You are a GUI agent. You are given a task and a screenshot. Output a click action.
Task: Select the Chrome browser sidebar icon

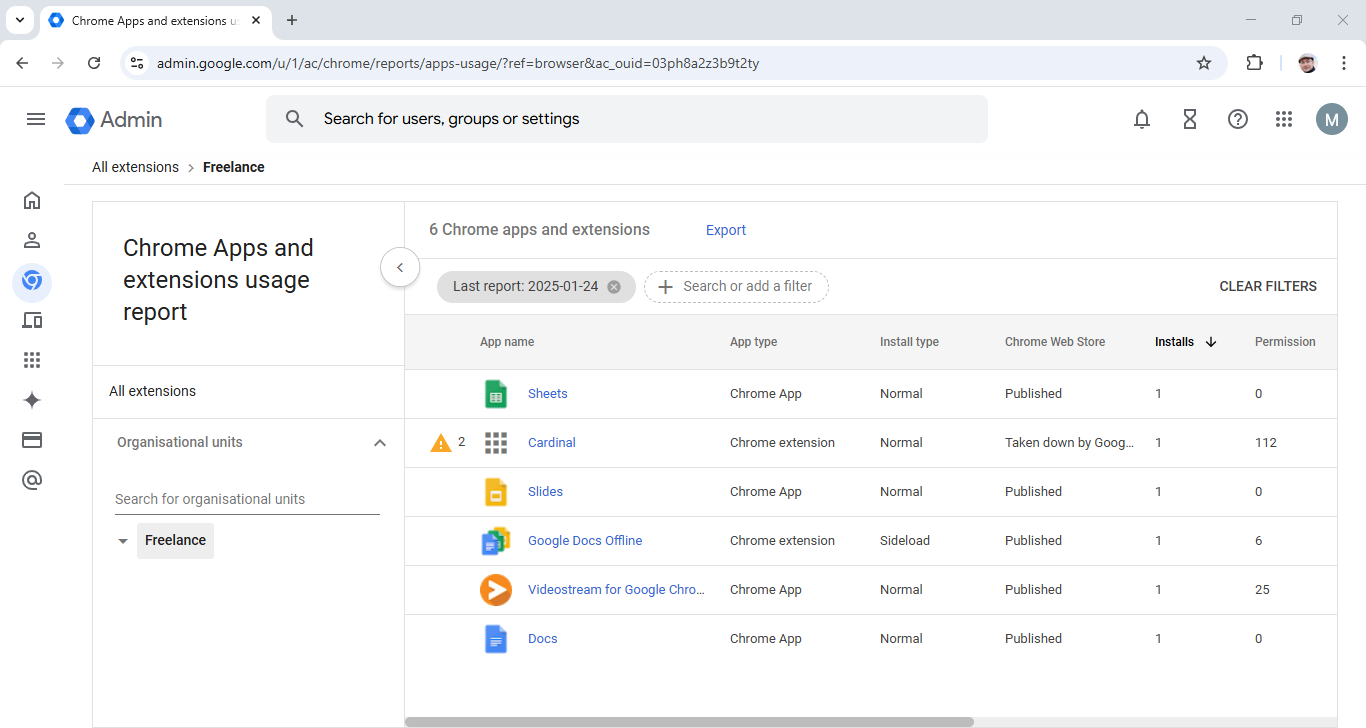(32, 281)
